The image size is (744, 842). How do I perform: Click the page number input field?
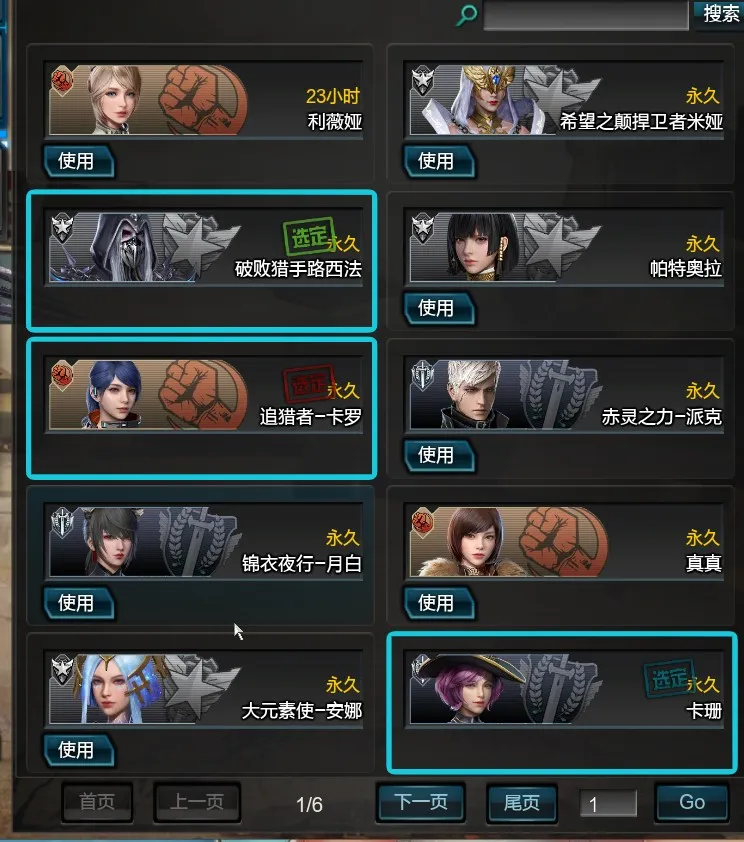click(x=608, y=803)
